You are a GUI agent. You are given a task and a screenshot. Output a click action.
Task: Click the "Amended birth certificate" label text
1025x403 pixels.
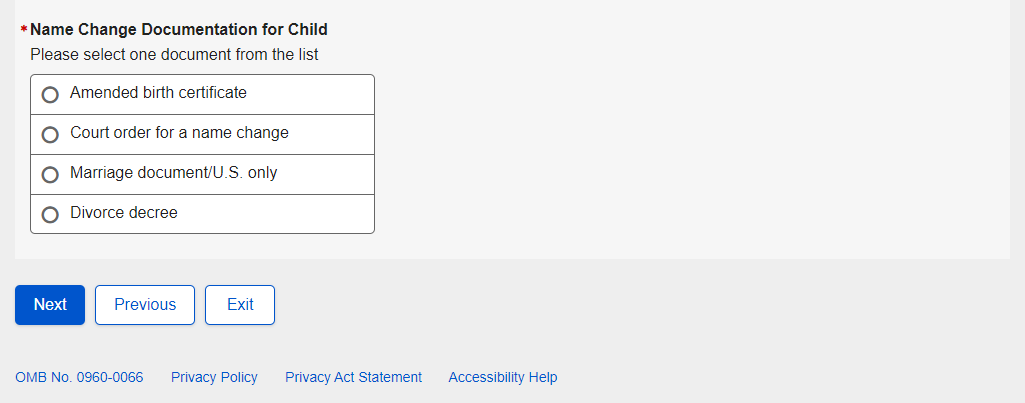158,93
